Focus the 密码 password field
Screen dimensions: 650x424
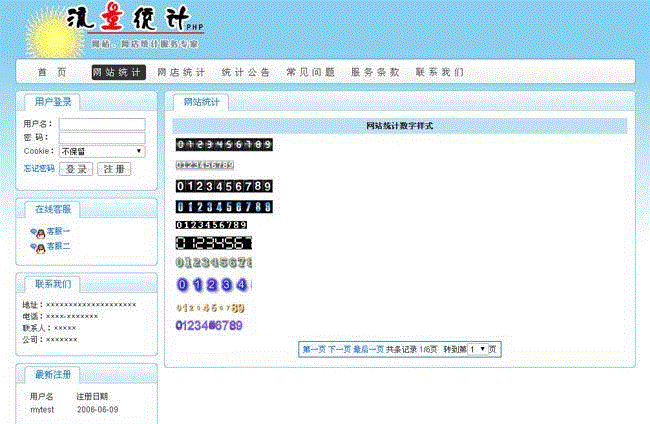pos(102,137)
